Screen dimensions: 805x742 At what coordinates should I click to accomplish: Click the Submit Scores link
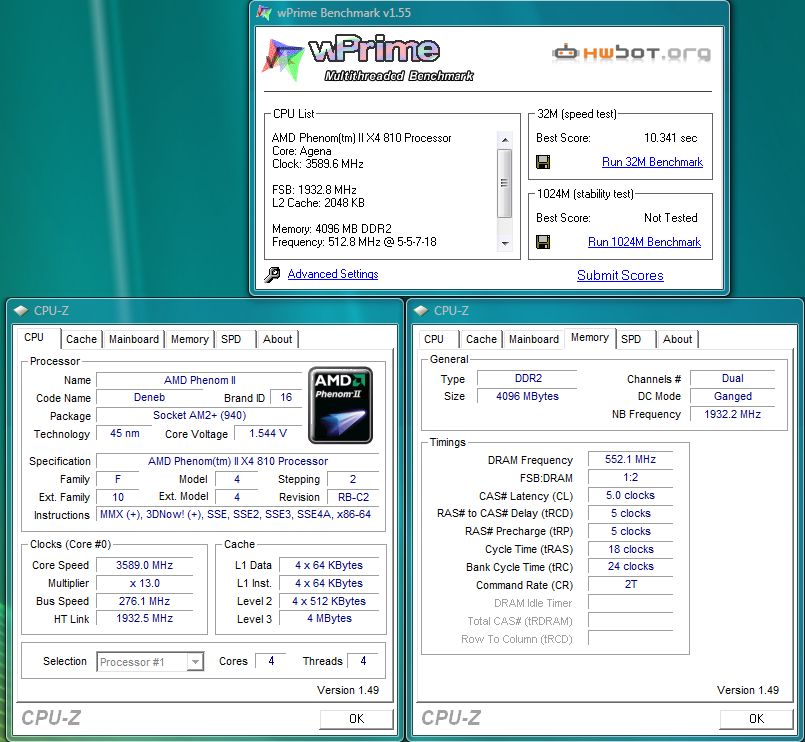[620, 275]
